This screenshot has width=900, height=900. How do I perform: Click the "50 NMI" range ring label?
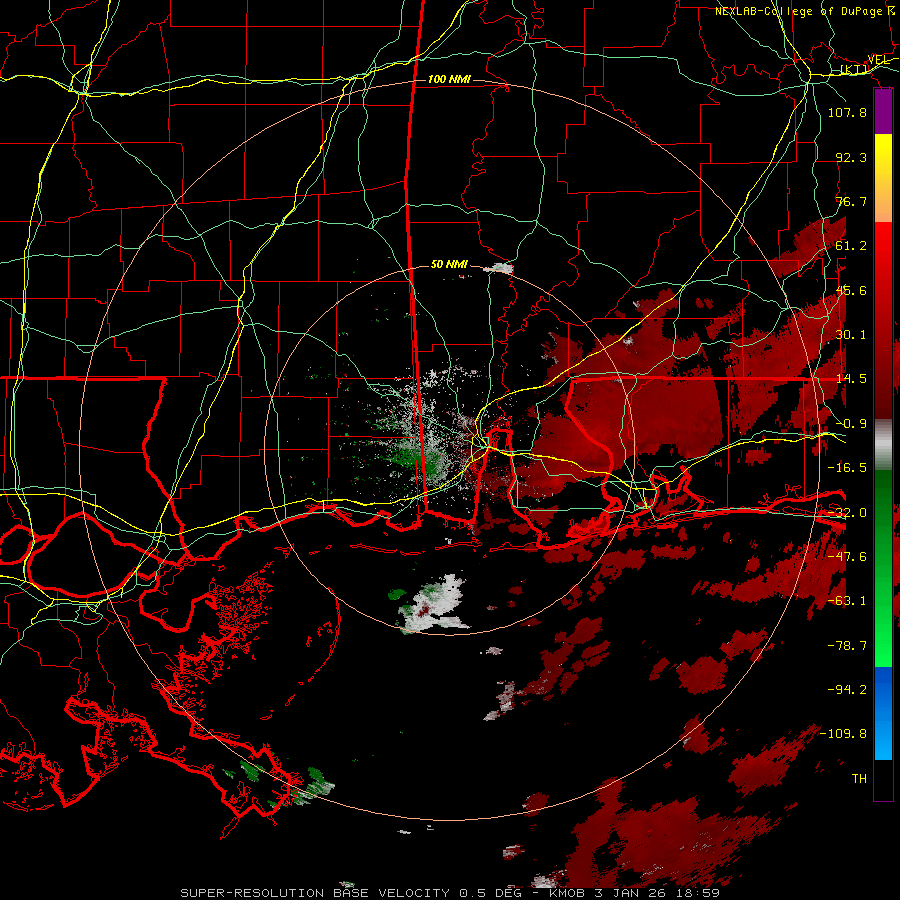tap(449, 264)
